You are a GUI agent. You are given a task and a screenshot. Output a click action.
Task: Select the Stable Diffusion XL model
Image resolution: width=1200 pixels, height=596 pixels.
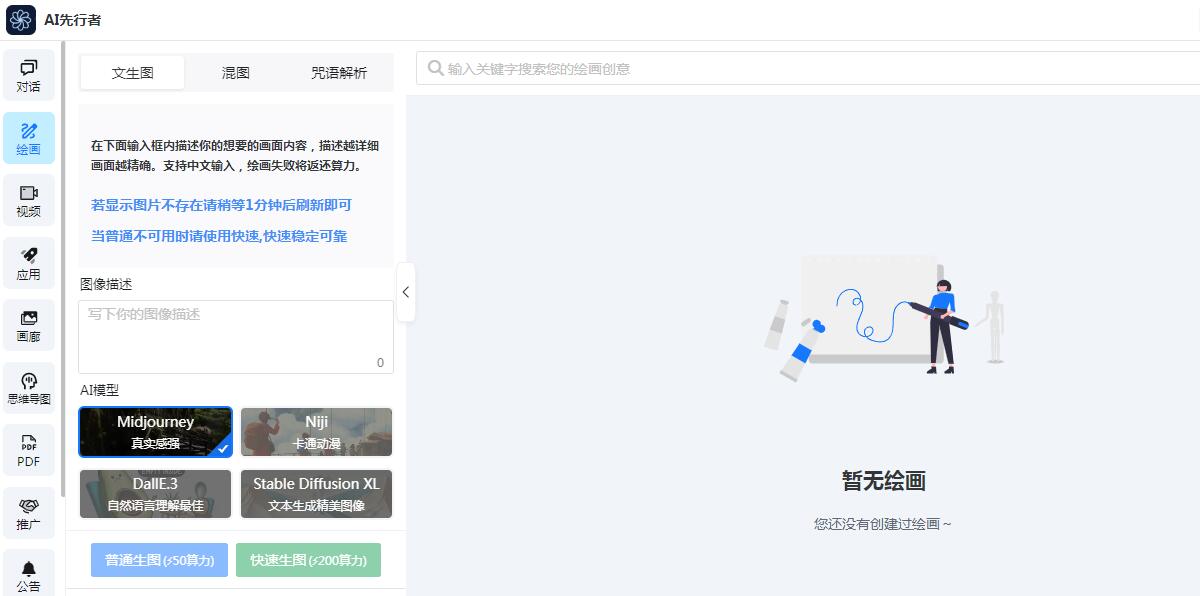(x=316, y=494)
